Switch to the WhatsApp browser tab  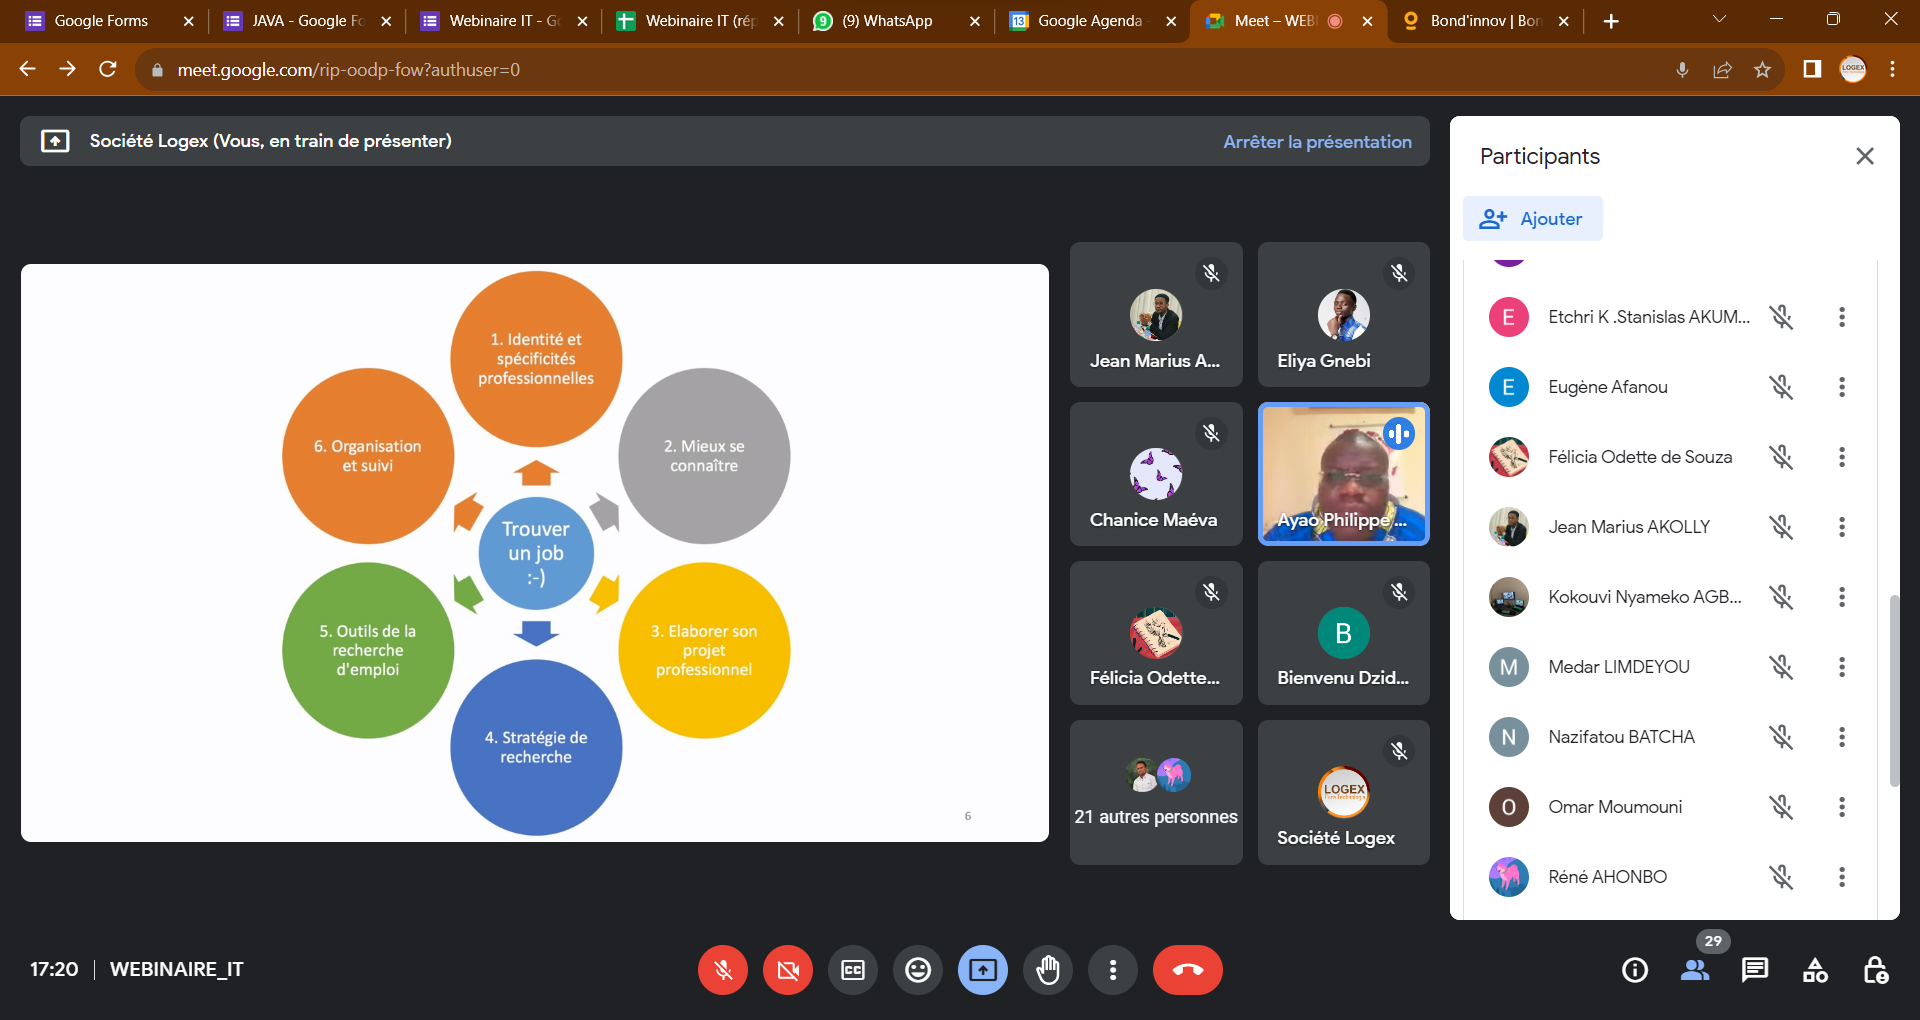[x=886, y=21]
